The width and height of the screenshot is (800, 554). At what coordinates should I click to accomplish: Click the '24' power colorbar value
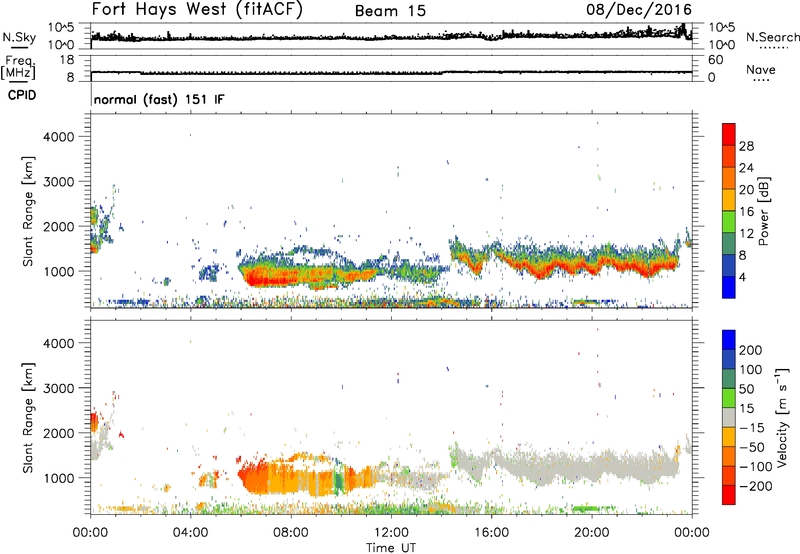(746, 168)
